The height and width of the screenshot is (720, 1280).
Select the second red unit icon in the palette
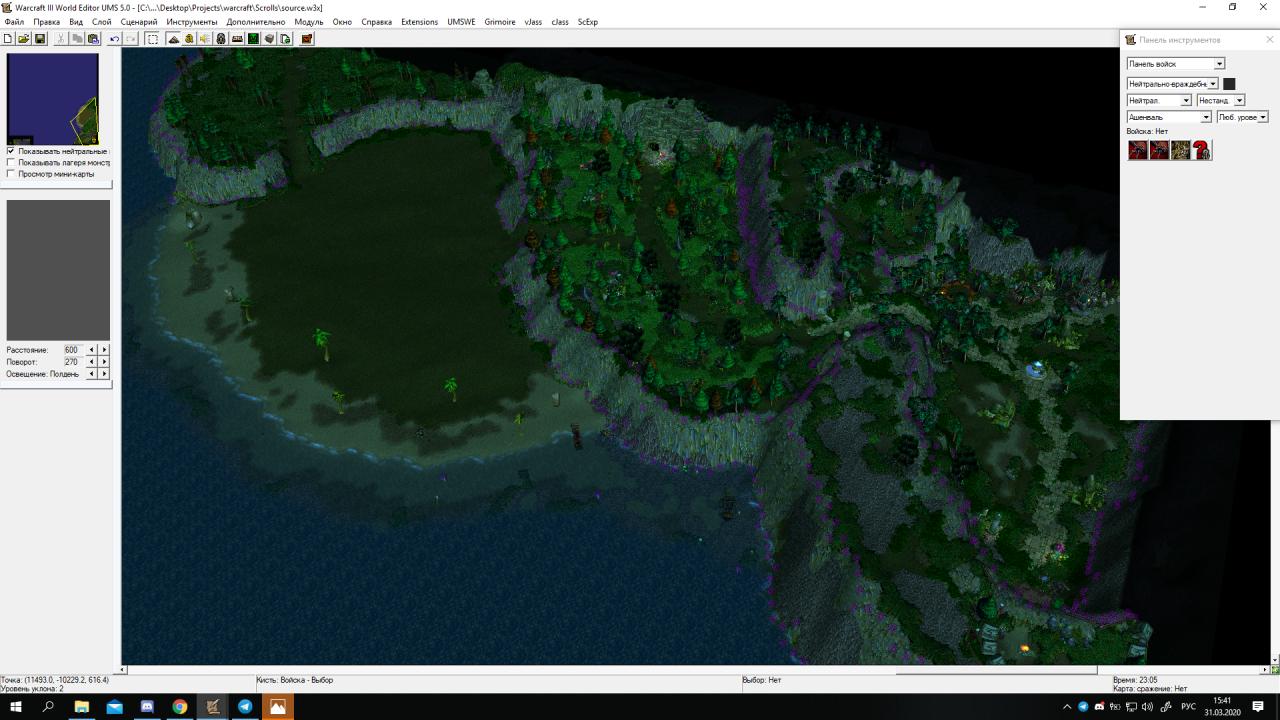click(x=1159, y=150)
